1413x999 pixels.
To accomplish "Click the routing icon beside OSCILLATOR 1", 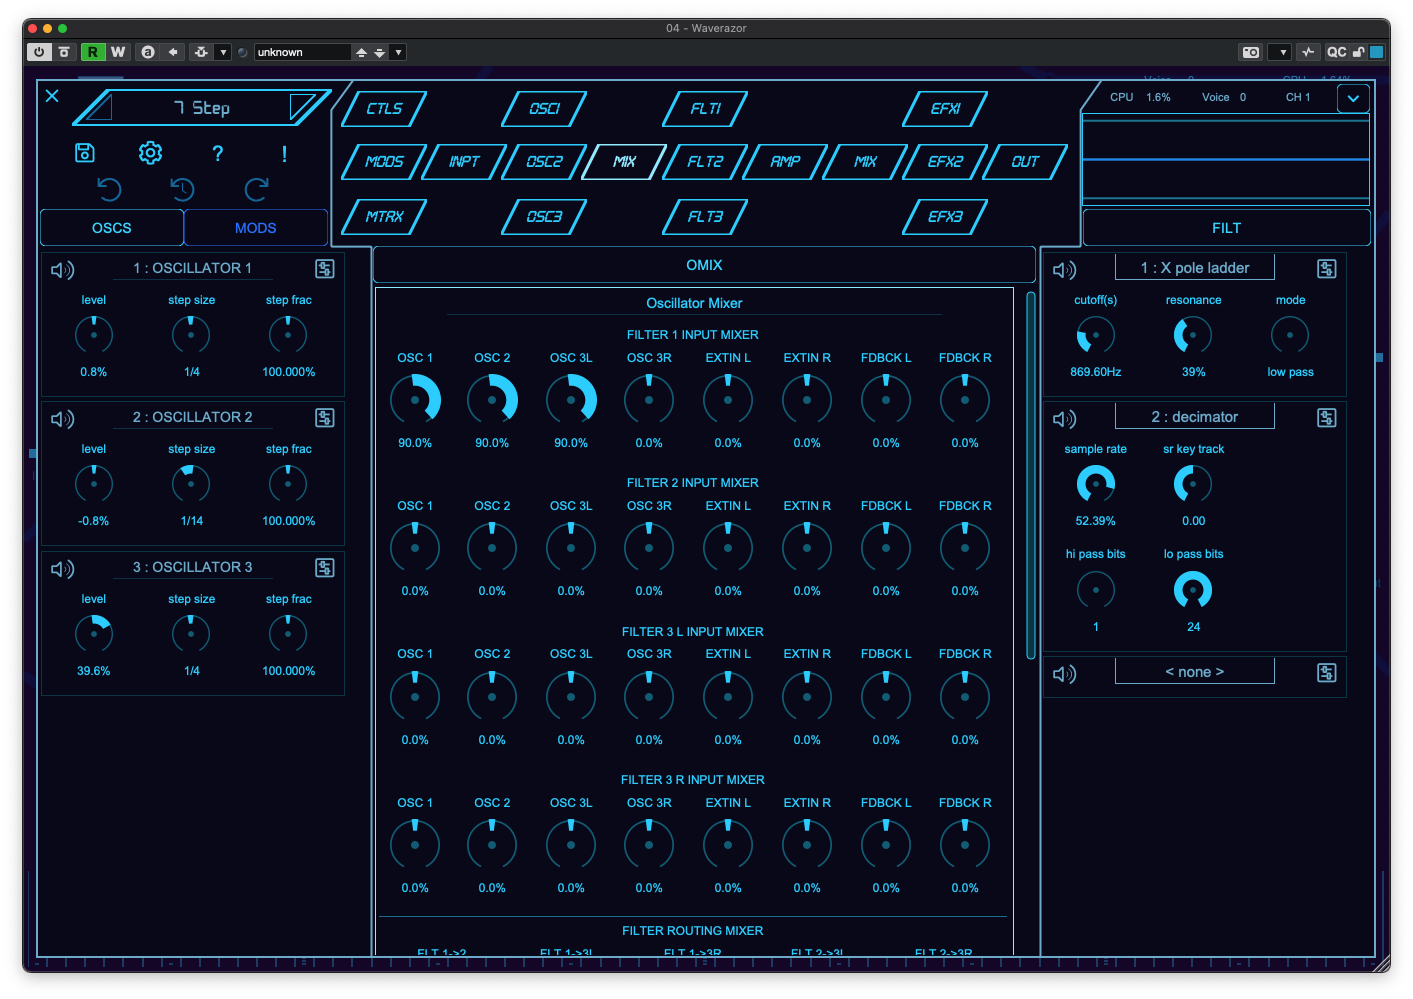I will pos(324,267).
